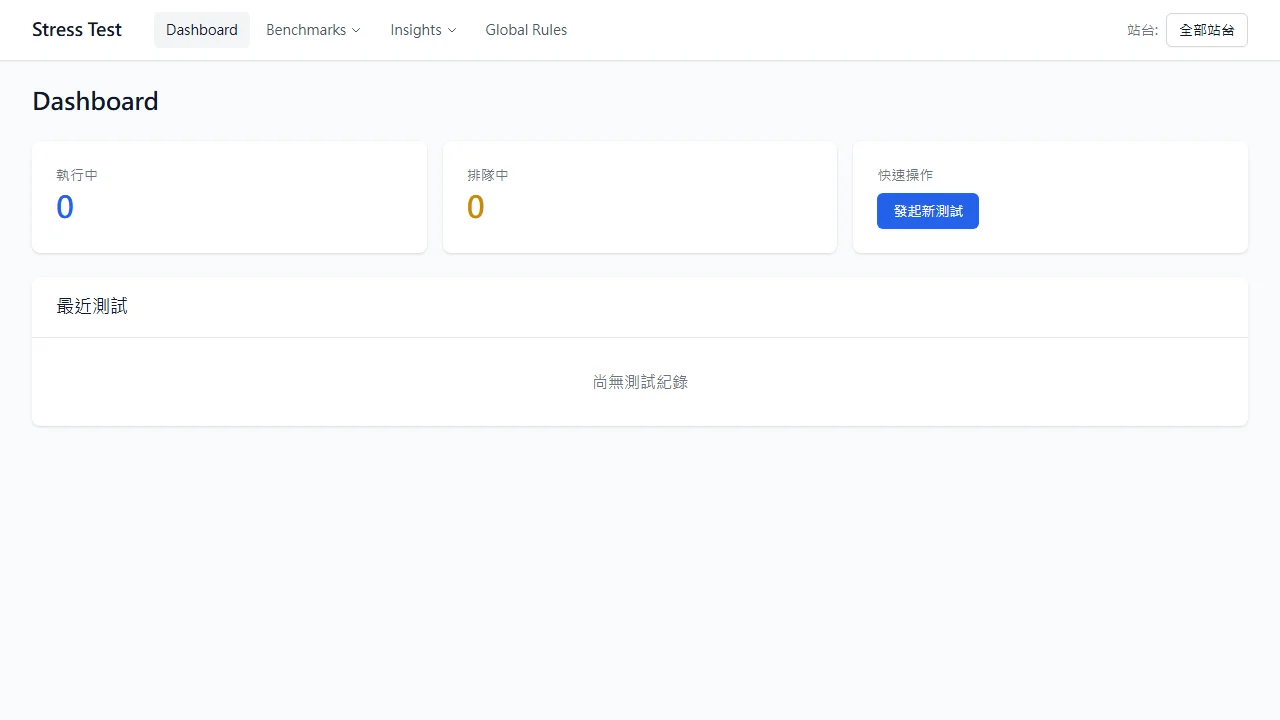The height and width of the screenshot is (720, 1280).
Task: Expand the Insights dropdown menu
Action: click(x=423, y=30)
